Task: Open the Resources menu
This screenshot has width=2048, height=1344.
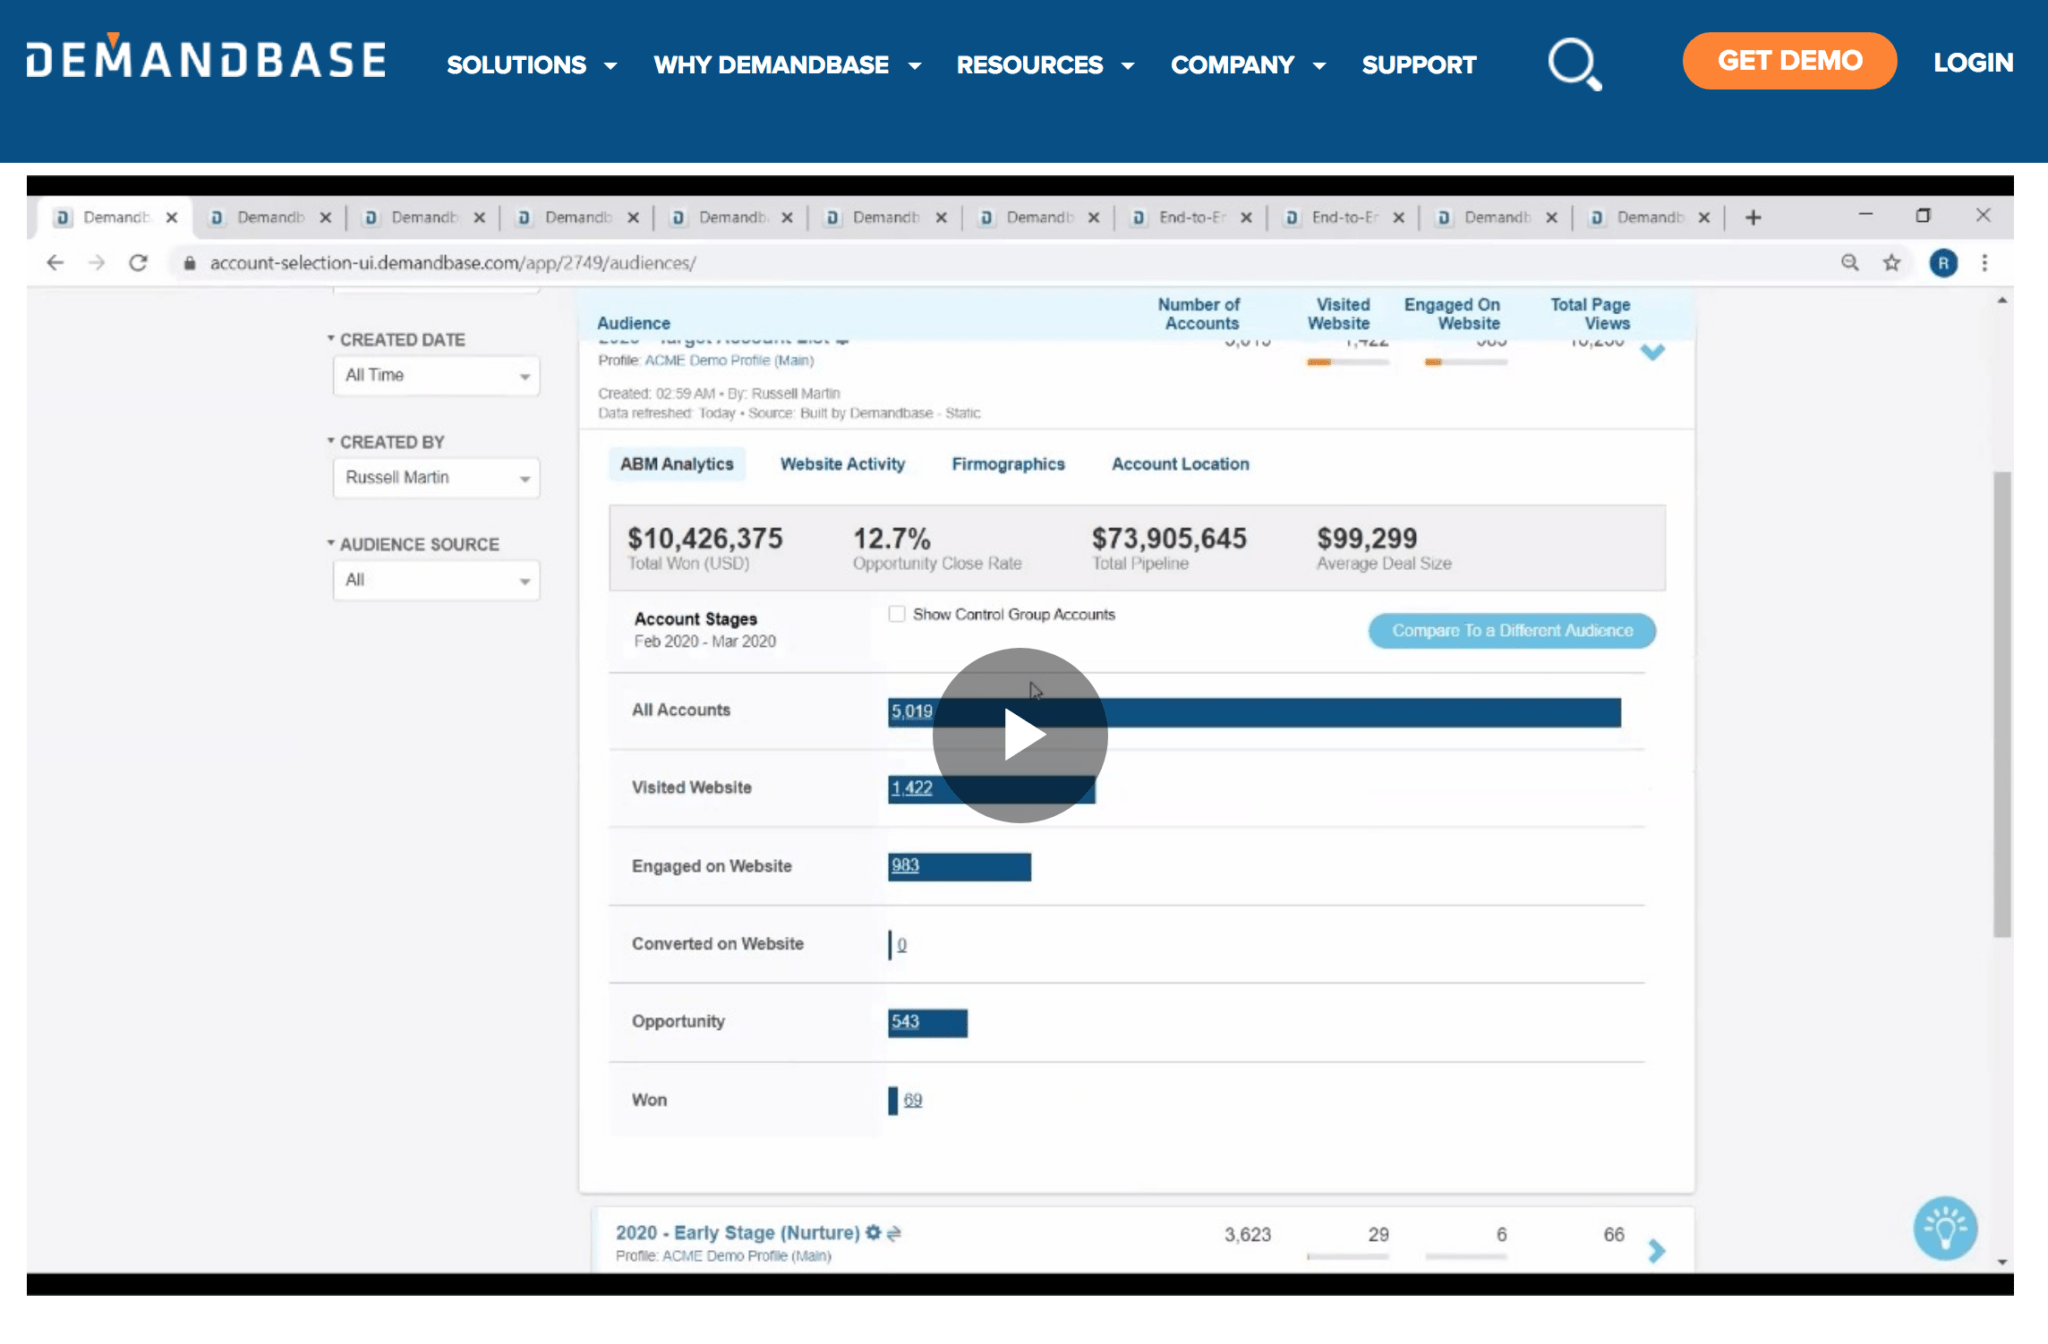Action: [1045, 65]
